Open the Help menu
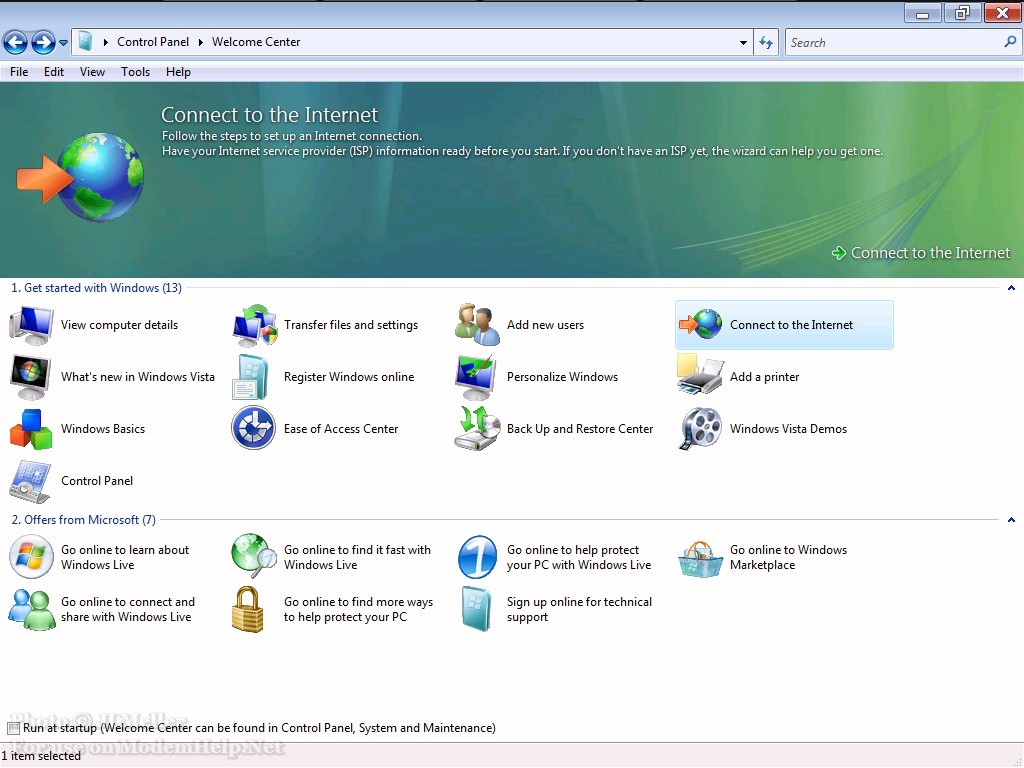Viewport: 1024px width, 768px height. click(178, 72)
